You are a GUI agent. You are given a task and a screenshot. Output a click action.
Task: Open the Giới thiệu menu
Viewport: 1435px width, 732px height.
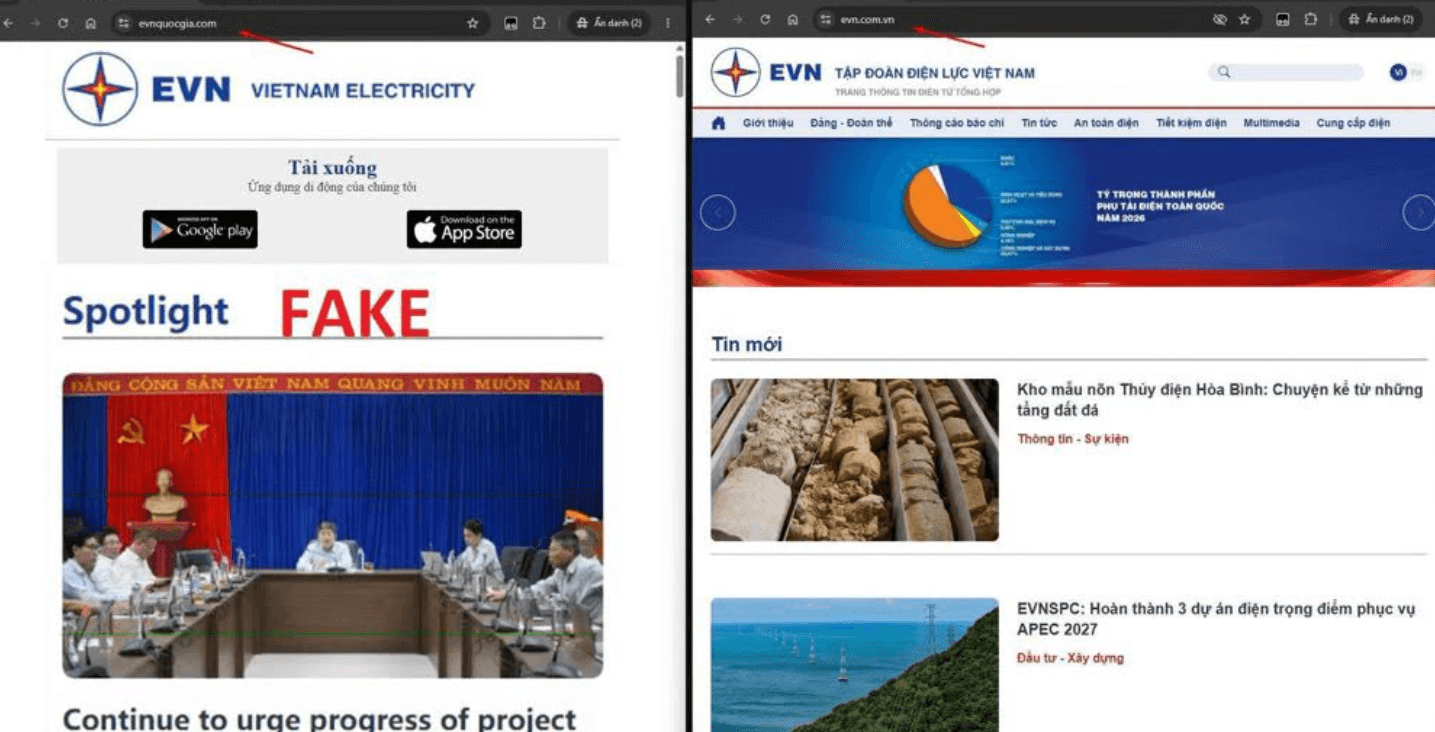point(768,123)
